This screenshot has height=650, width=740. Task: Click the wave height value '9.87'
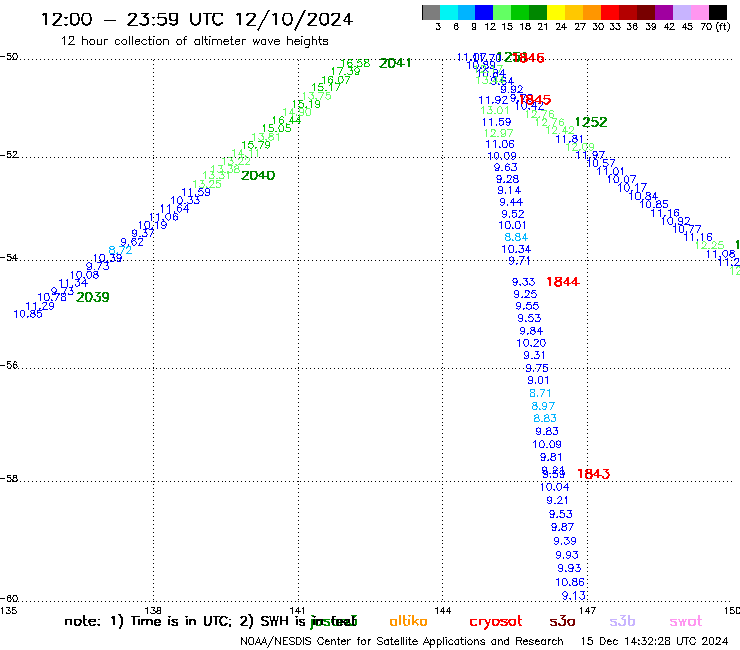tap(562, 527)
